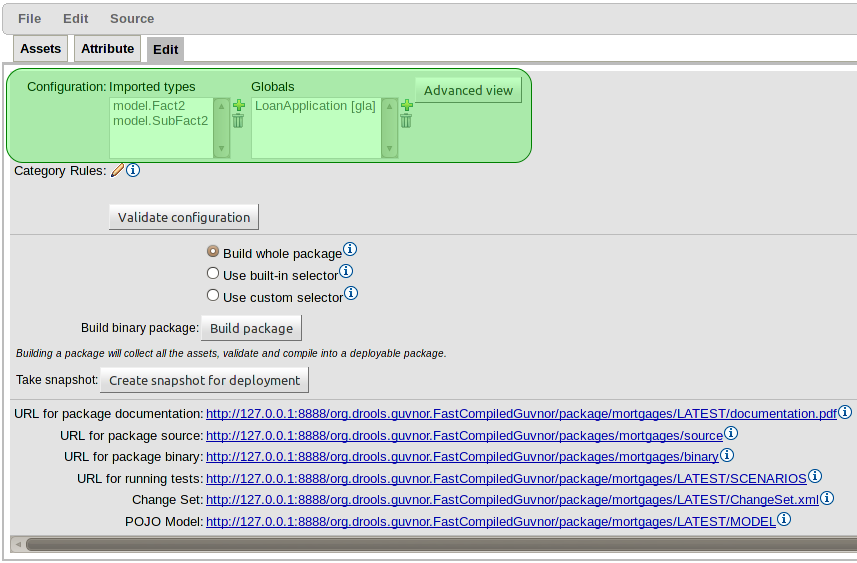The image size is (857, 563).
Task: Click info icon after package documentation URL
Action: pyautogui.click(x=845, y=412)
